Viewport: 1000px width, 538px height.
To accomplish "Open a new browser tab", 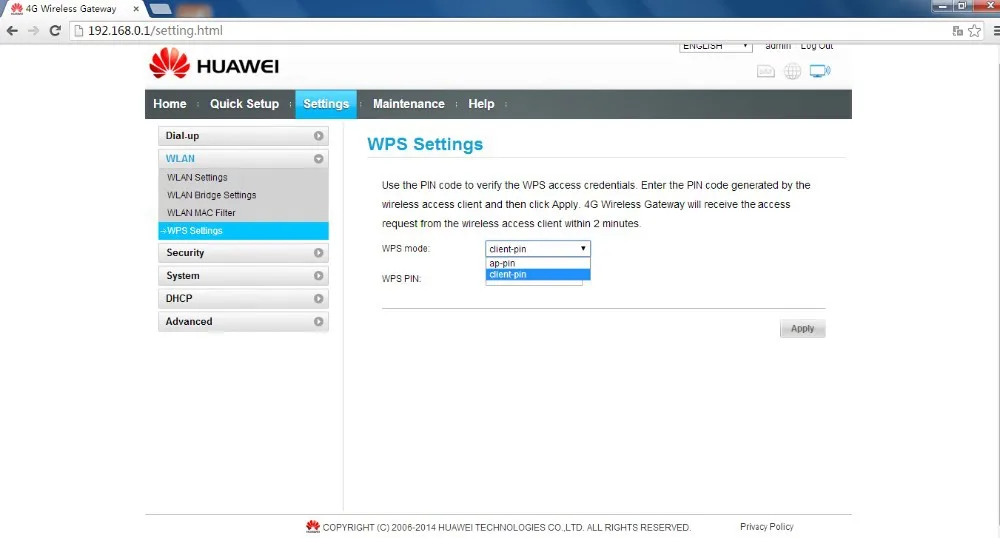I will click(x=161, y=9).
